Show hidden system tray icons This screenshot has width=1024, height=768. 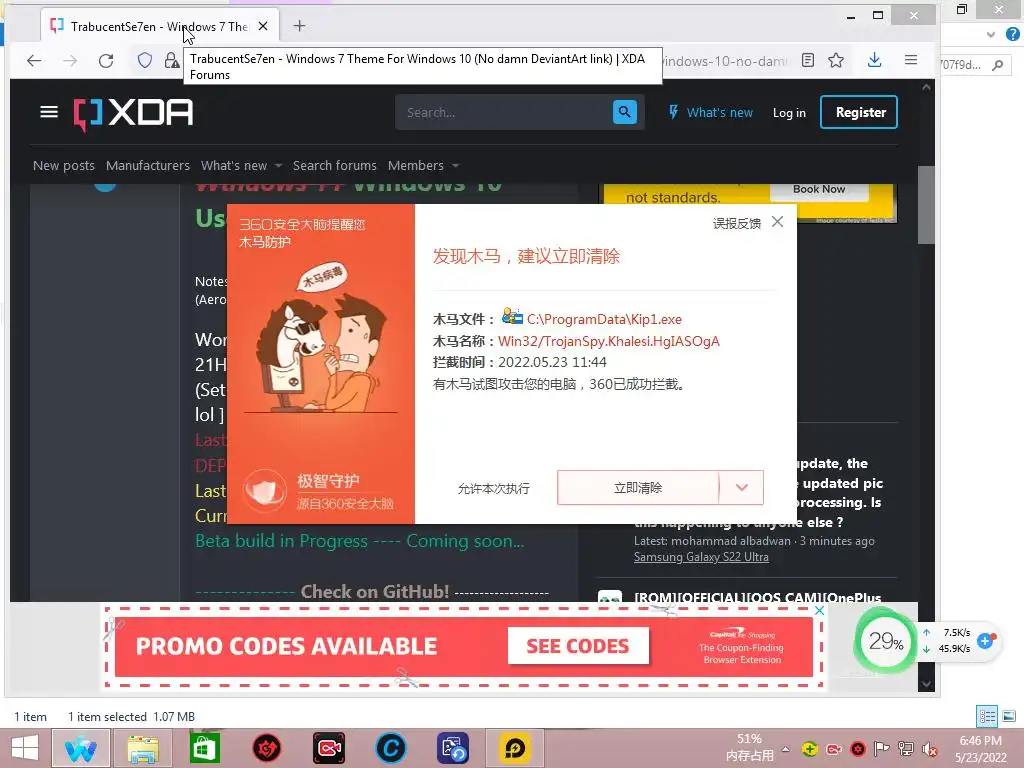(786, 749)
